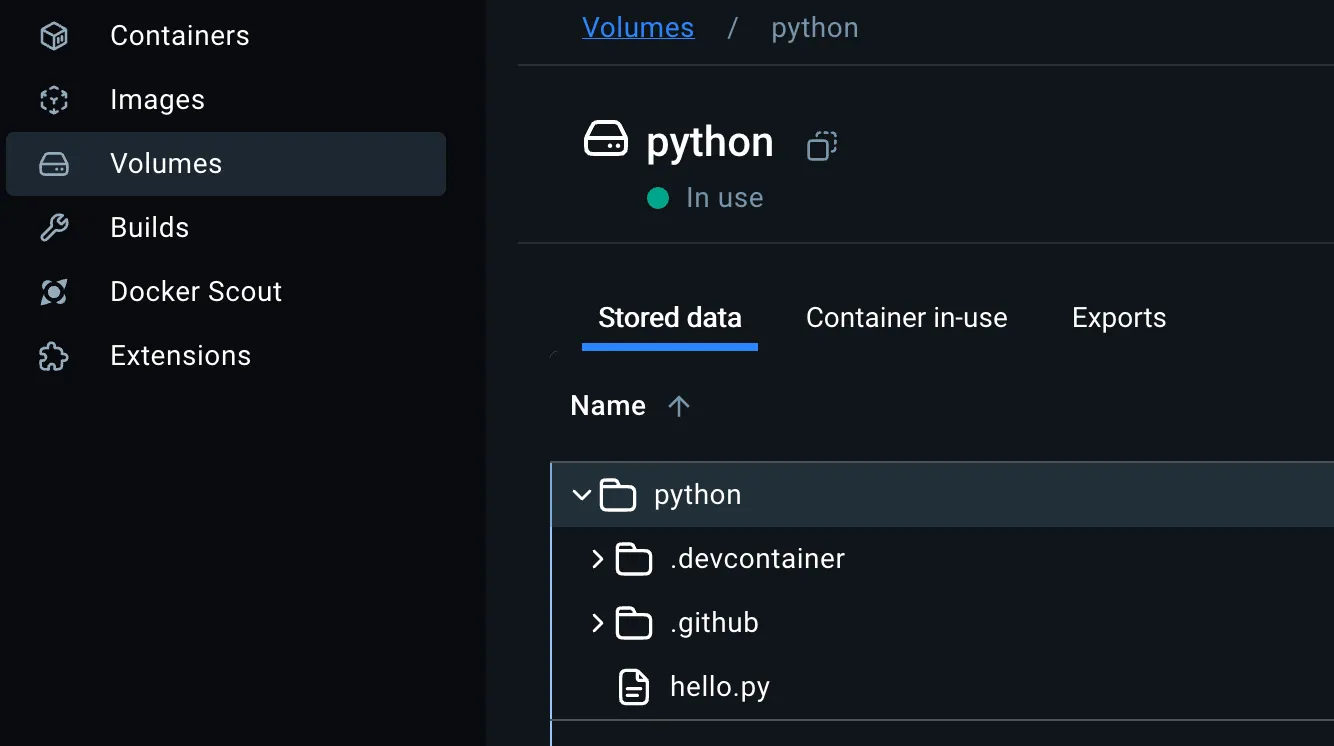Select the Images sidebar icon
The image size is (1334, 746).
tap(53, 99)
